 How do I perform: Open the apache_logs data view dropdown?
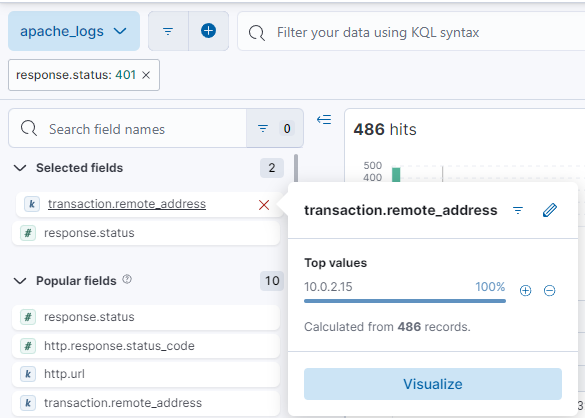[74, 31]
